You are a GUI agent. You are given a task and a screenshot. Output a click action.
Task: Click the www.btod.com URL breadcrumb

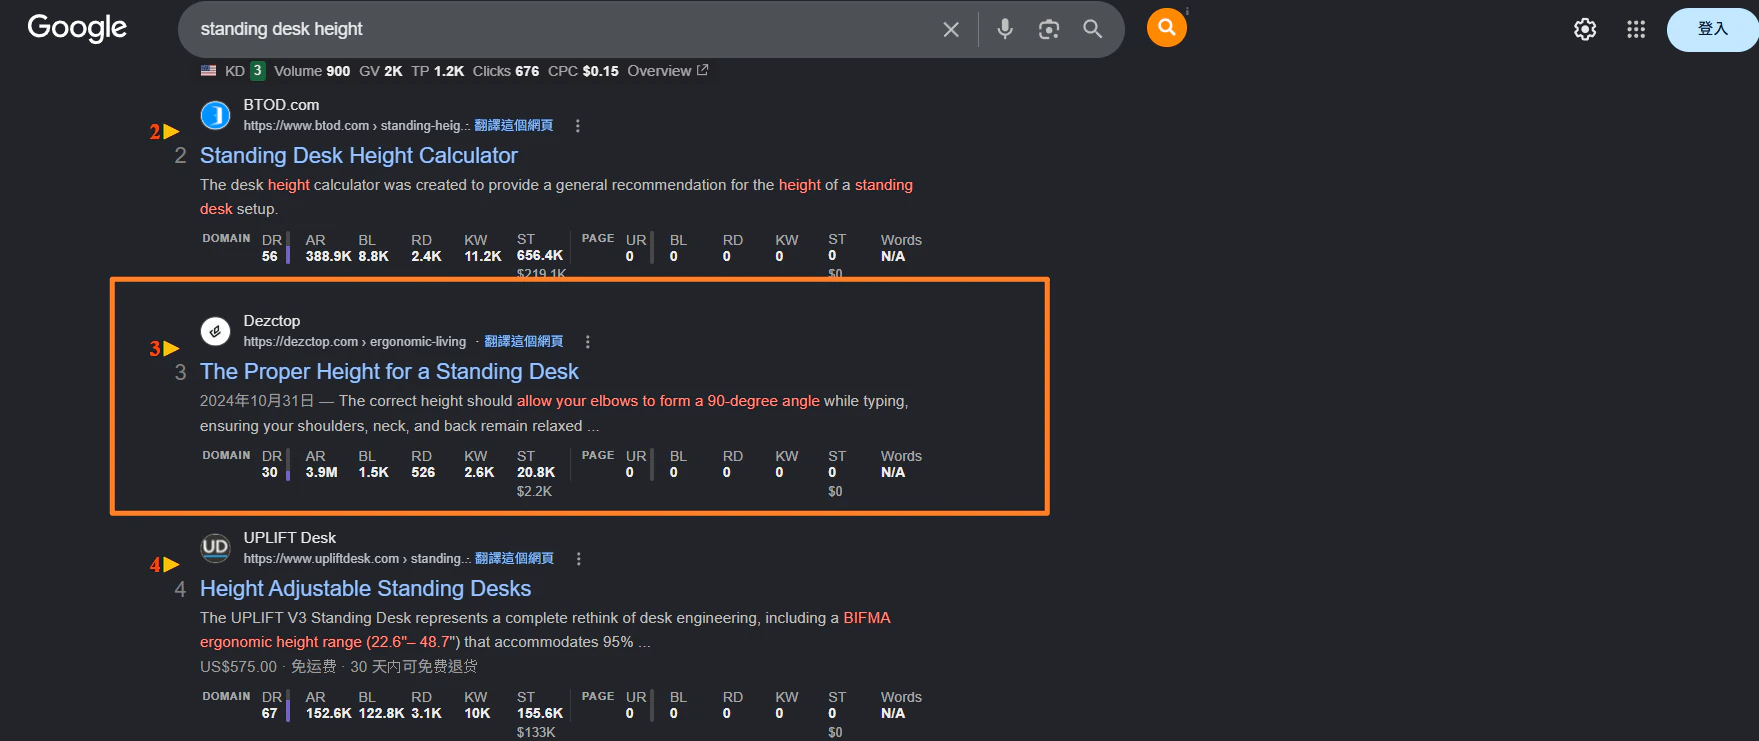pos(356,126)
